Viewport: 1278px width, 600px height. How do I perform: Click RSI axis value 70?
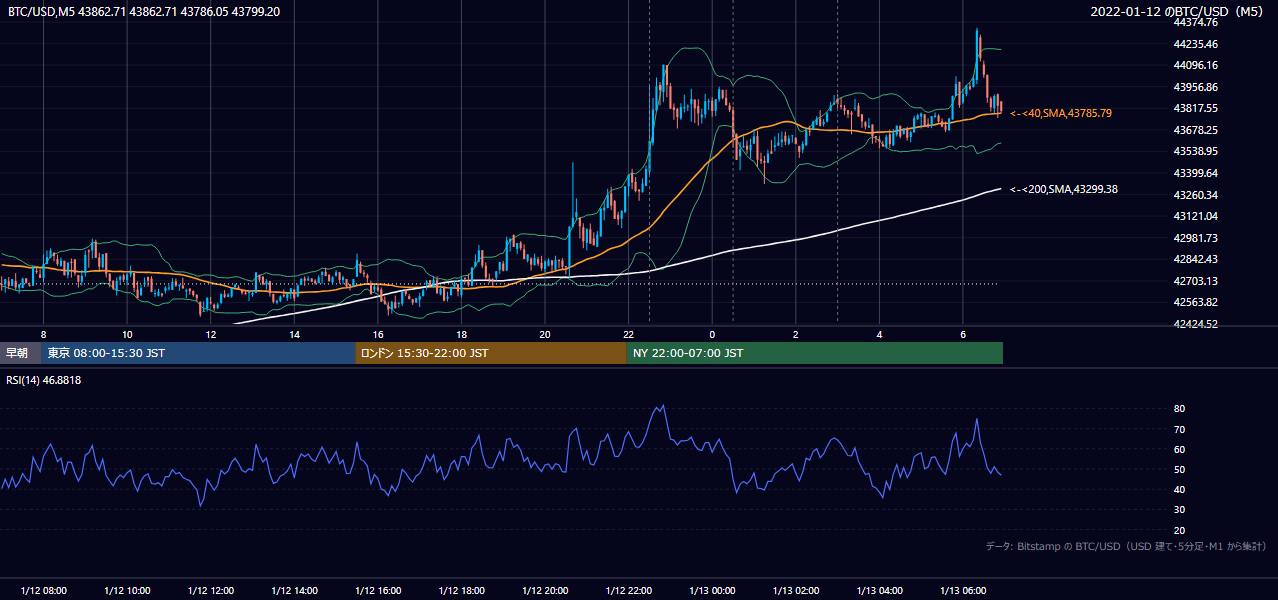coord(1180,429)
